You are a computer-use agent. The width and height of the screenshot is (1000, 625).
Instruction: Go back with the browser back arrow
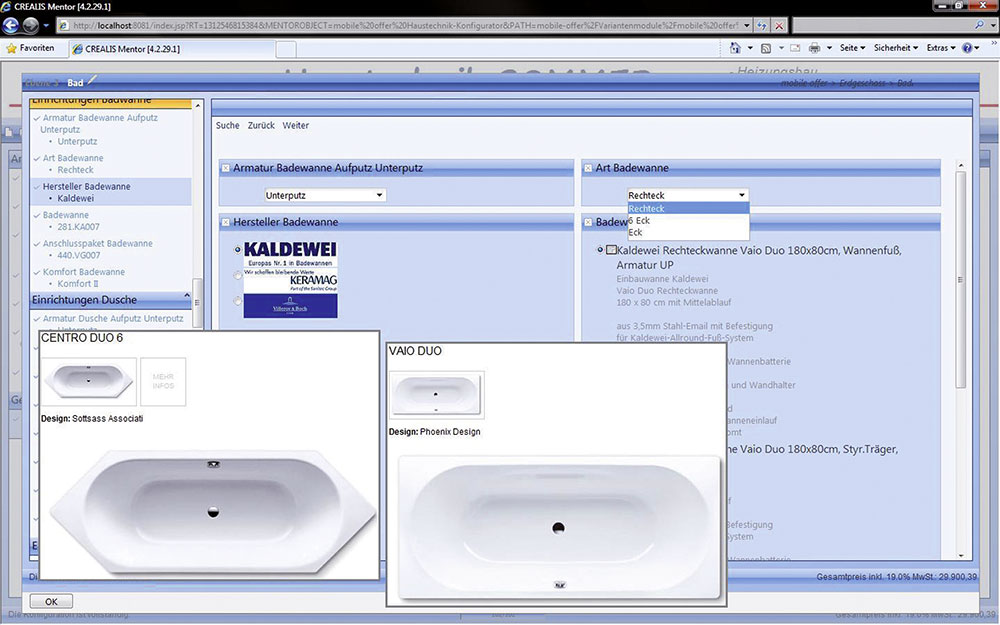(10, 26)
